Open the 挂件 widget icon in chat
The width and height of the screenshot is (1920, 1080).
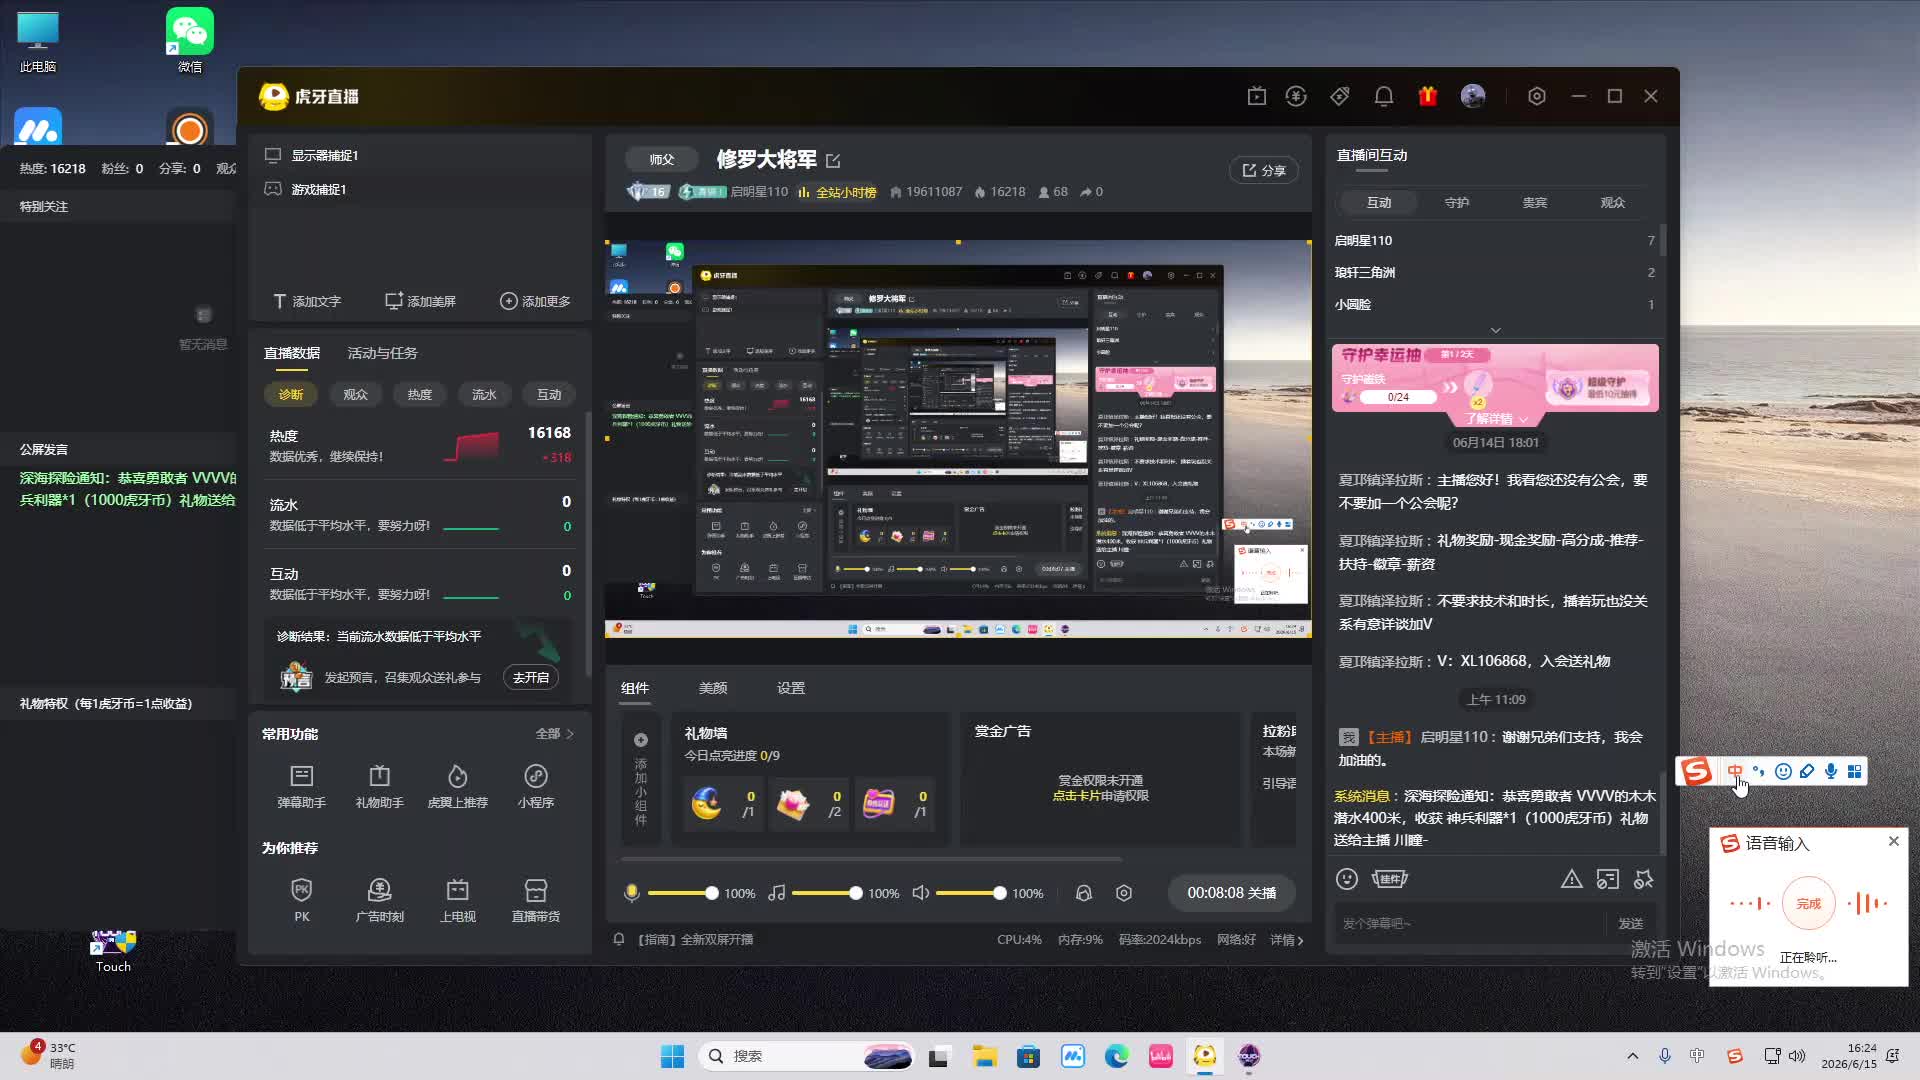[1389, 879]
